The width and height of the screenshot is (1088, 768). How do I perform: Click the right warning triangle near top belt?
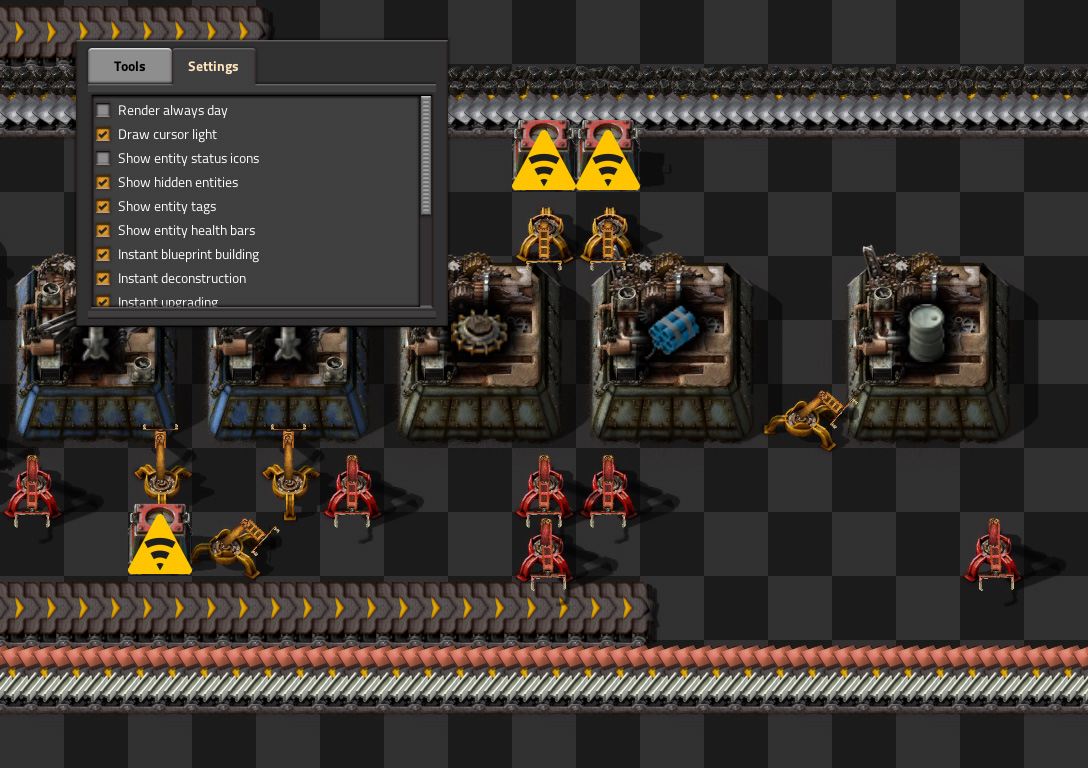click(x=608, y=161)
